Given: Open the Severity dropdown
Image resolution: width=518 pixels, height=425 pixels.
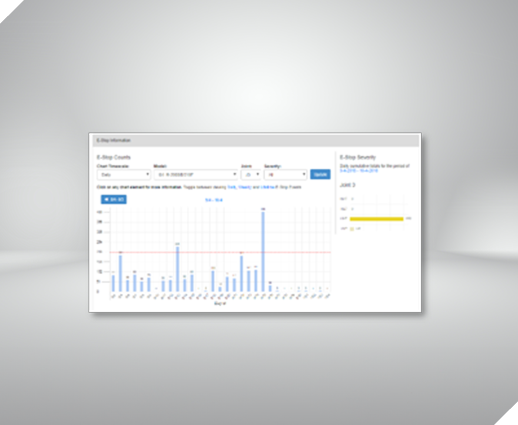Looking at the screenshot, I should (285, 175).
